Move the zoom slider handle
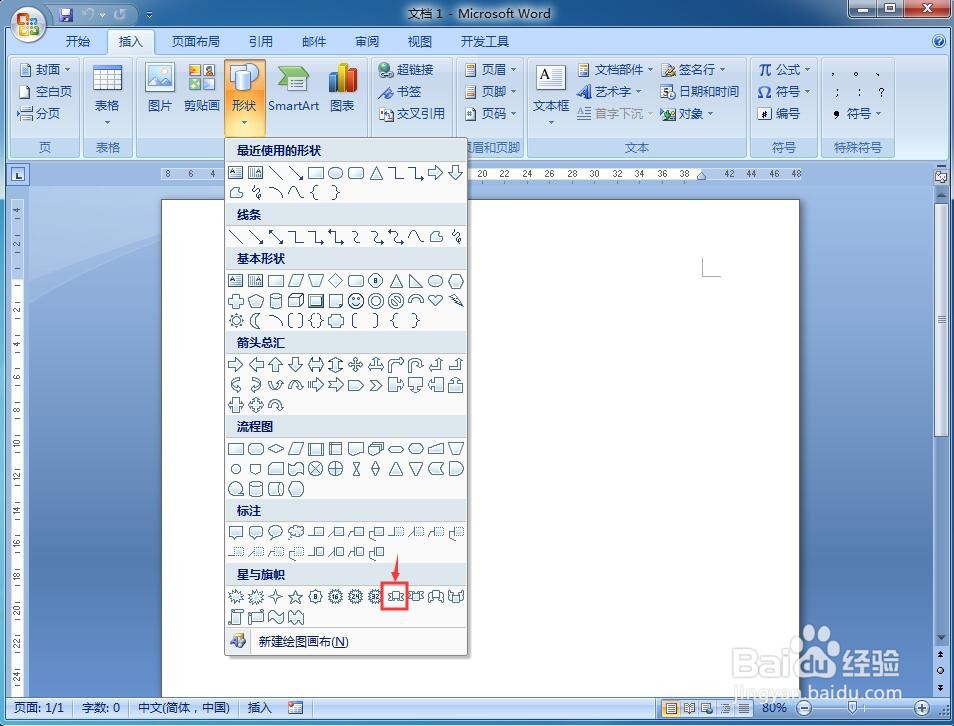This screenshot has height=726, width=954. pyautogui.click(x=852, y=708)
